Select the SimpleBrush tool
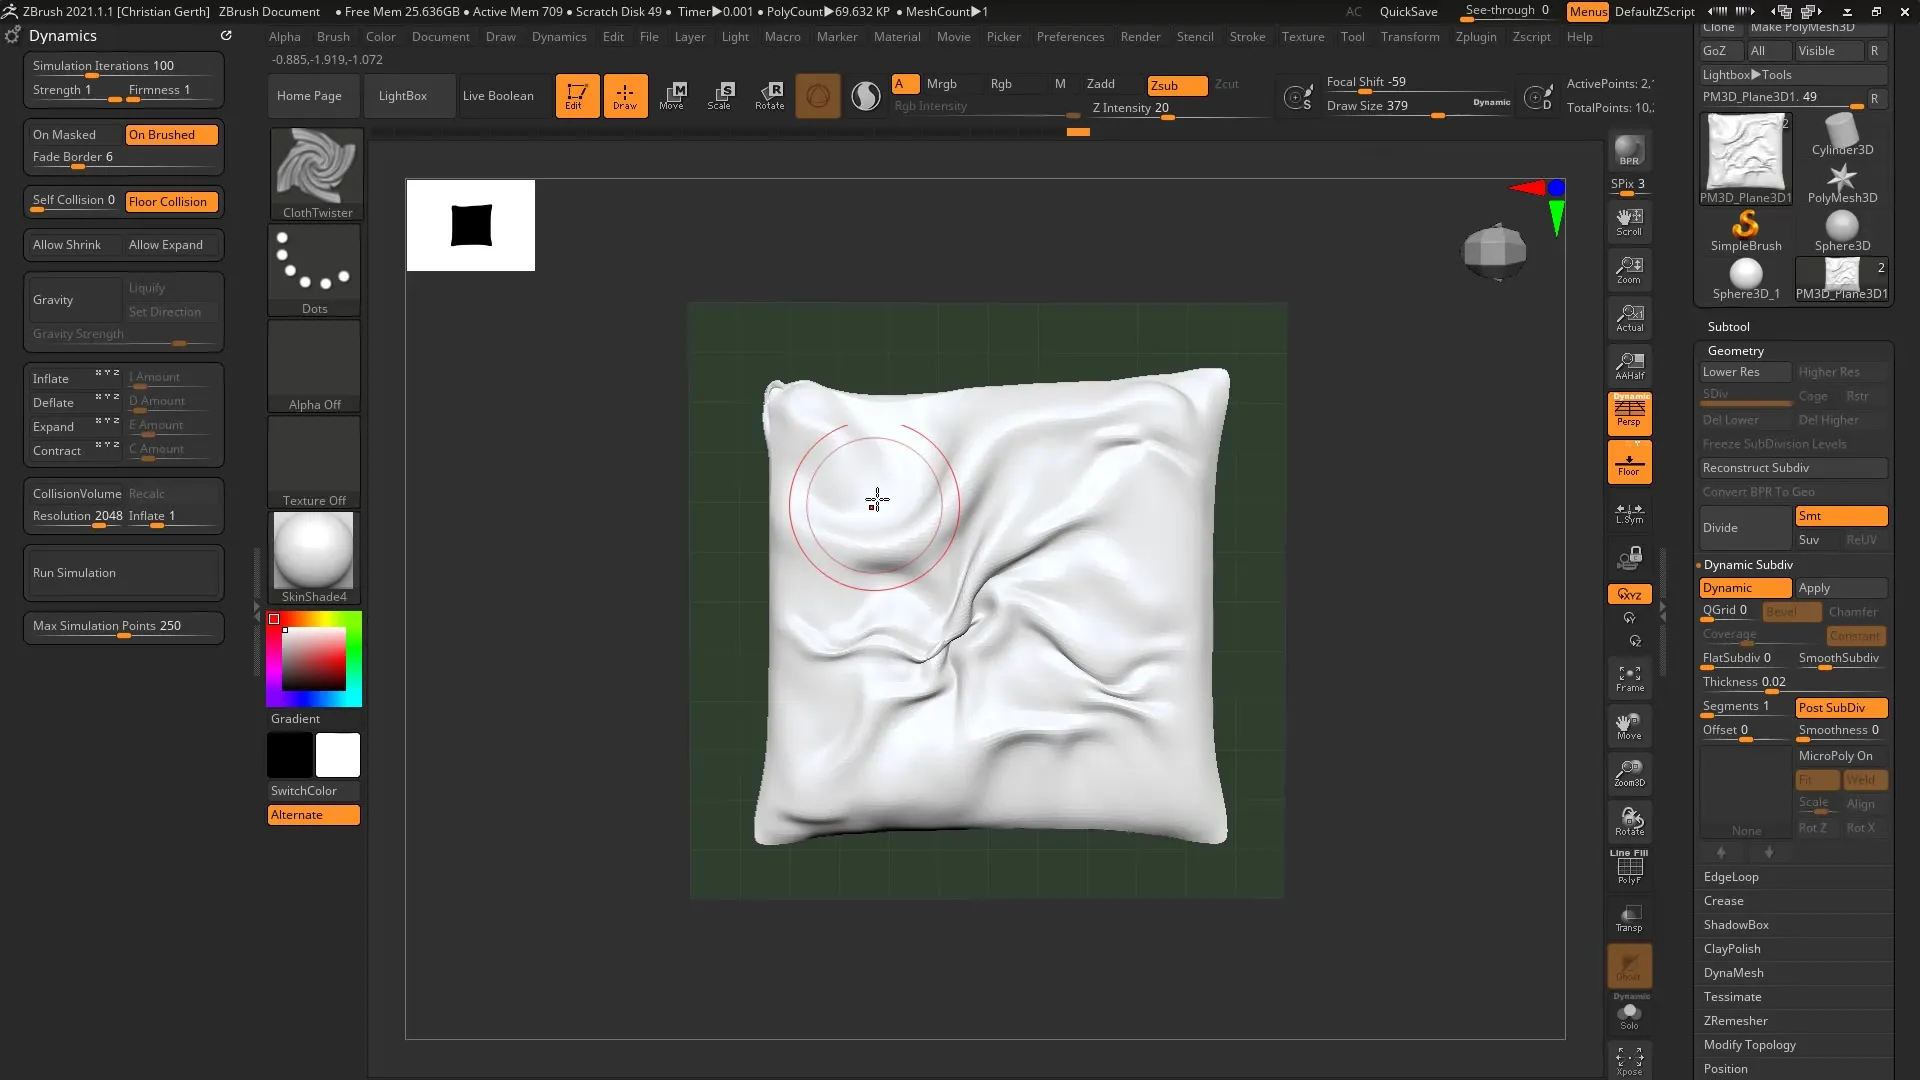 (1746, 231)
